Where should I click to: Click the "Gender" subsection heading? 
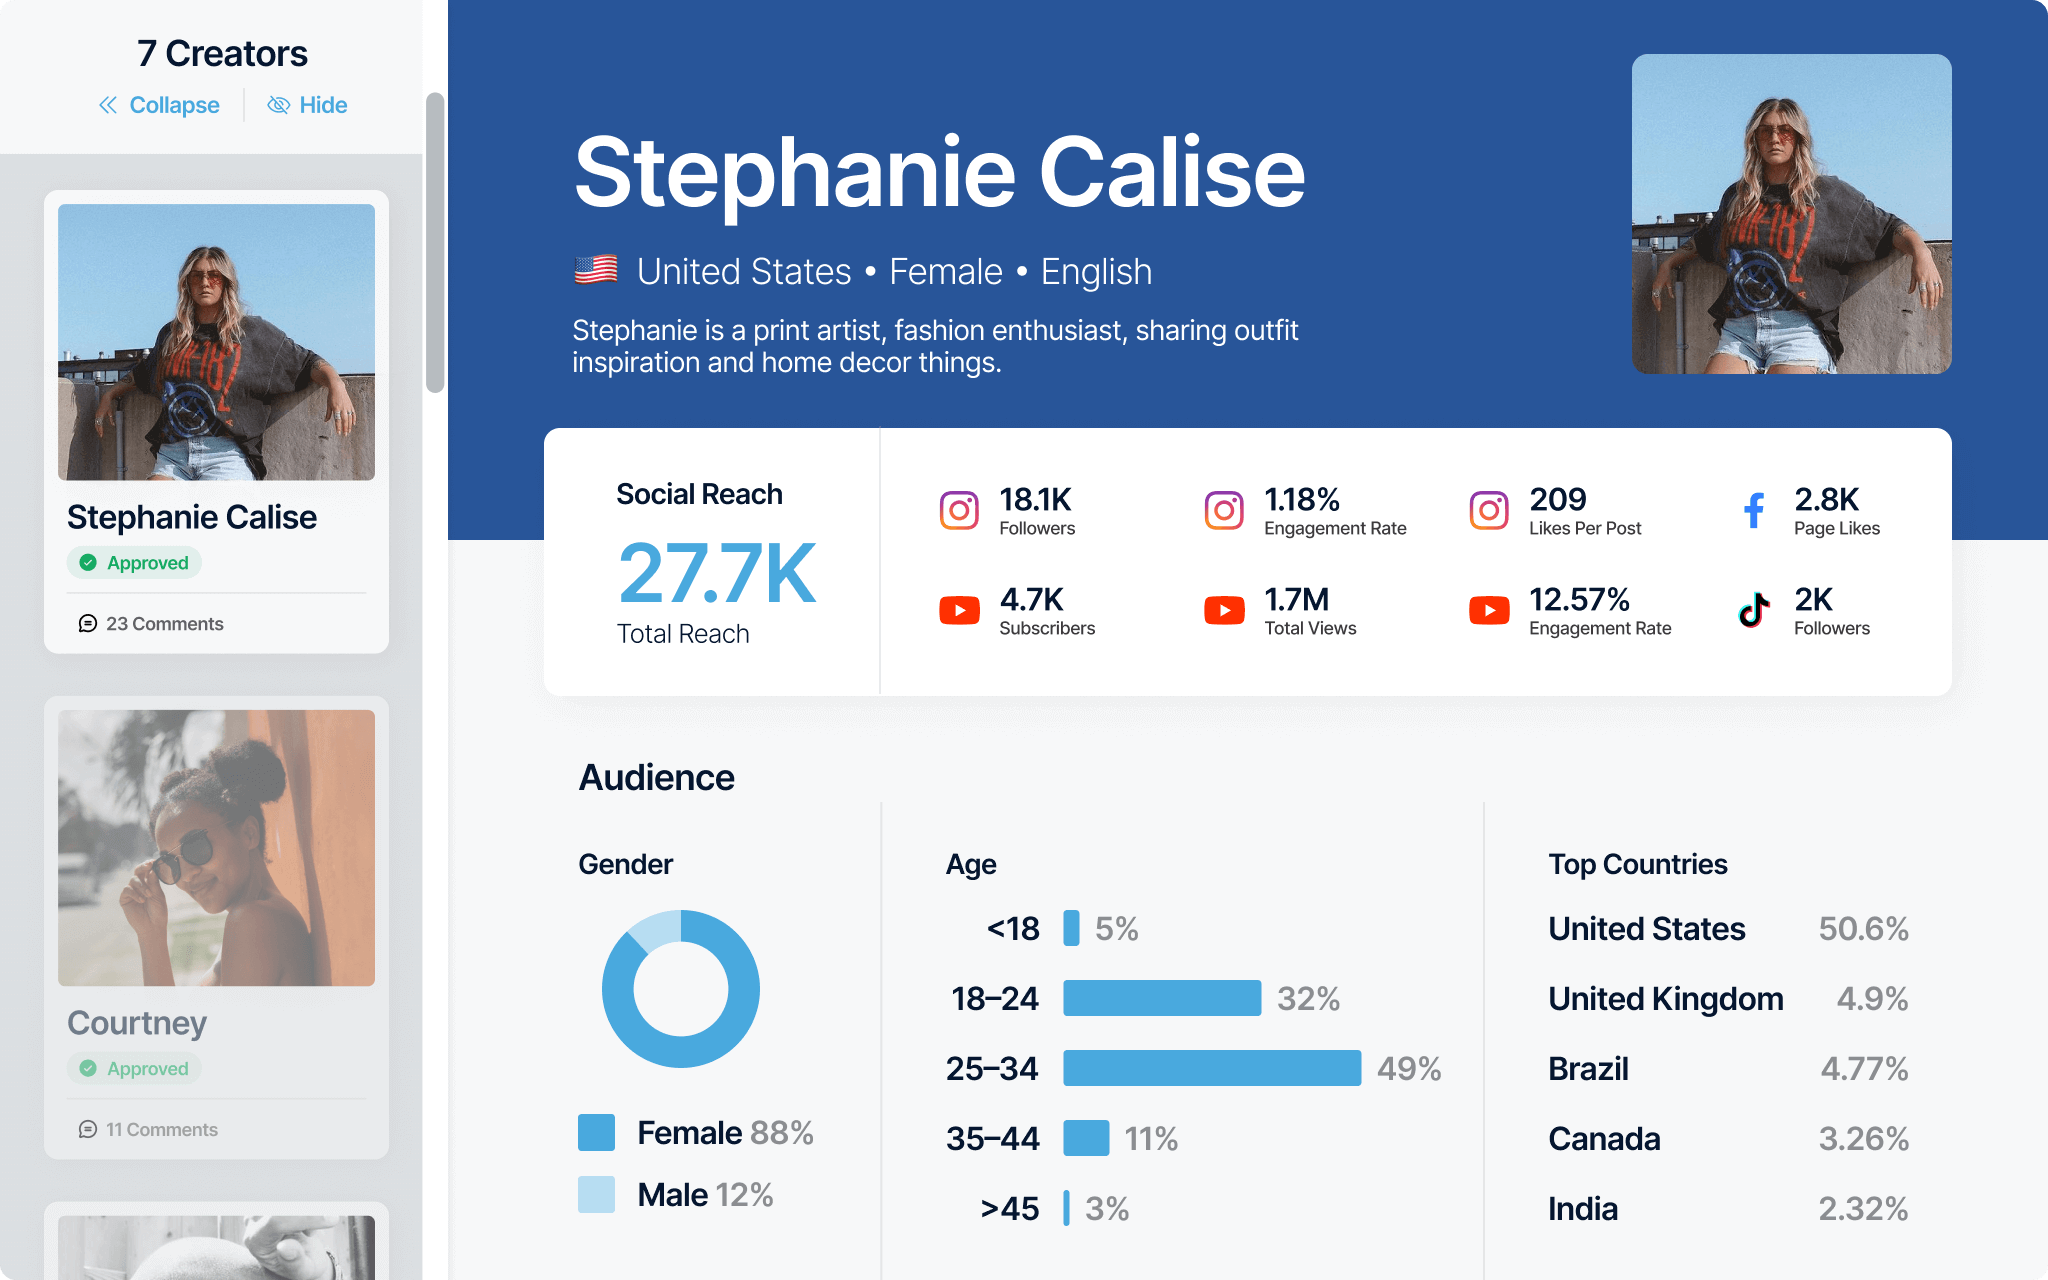626,864
